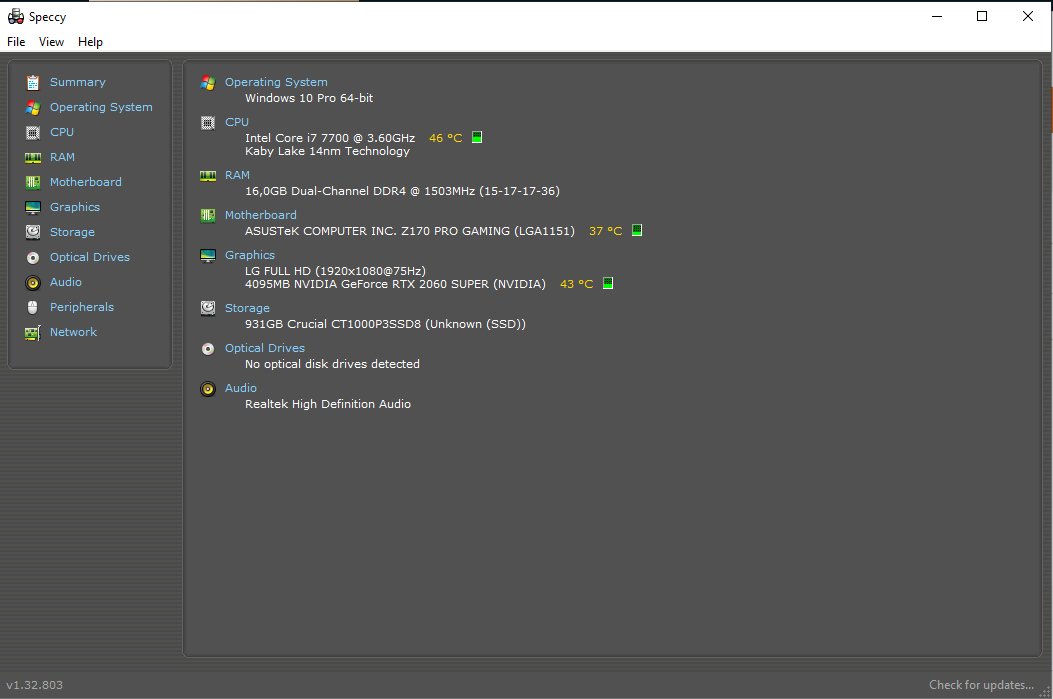Select Motherboard in the sidebar list
This screenshot has width=1053, height=699.
[86, 182]
